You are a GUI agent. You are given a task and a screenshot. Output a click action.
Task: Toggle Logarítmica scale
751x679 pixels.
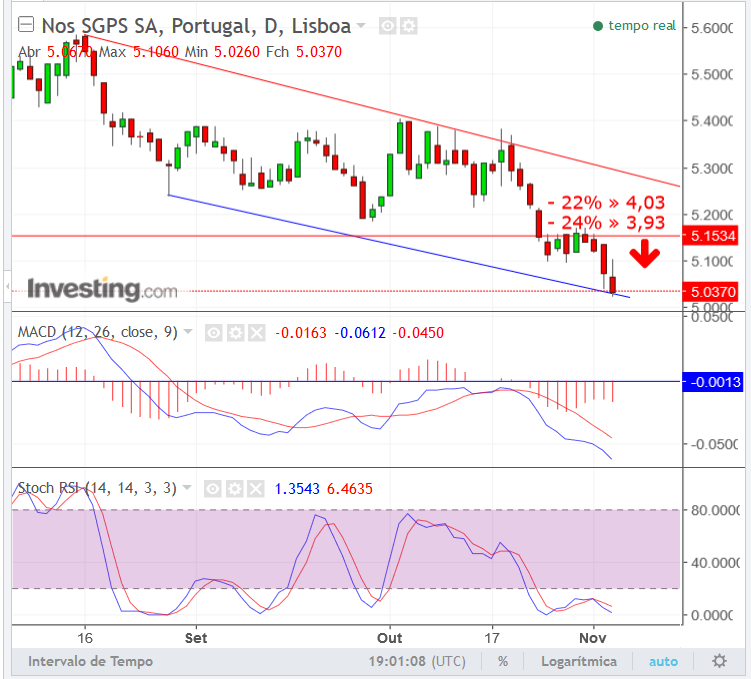pos(579,661)
